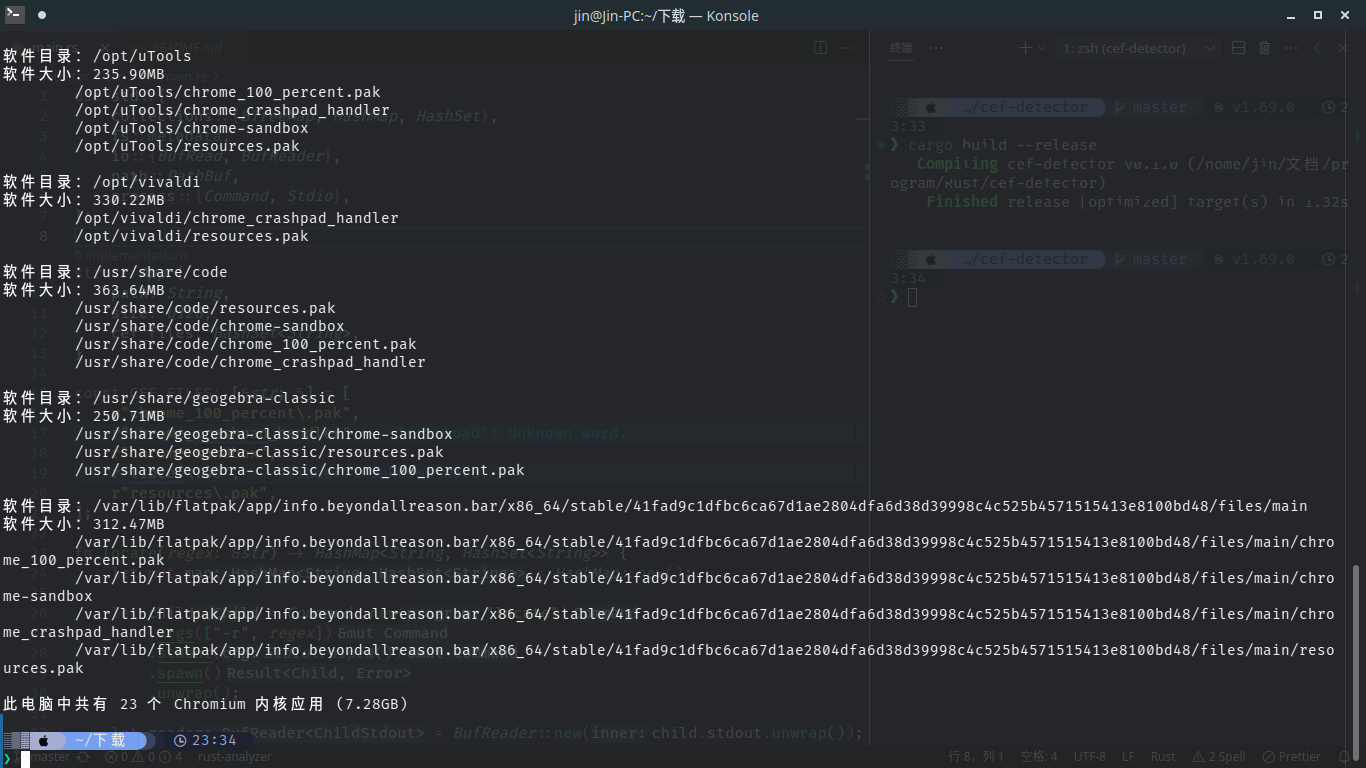Click '软件目录: /usr/share/geogebra-classic' line
Viewport: 1366px width, 768px height.
(169, 398)
